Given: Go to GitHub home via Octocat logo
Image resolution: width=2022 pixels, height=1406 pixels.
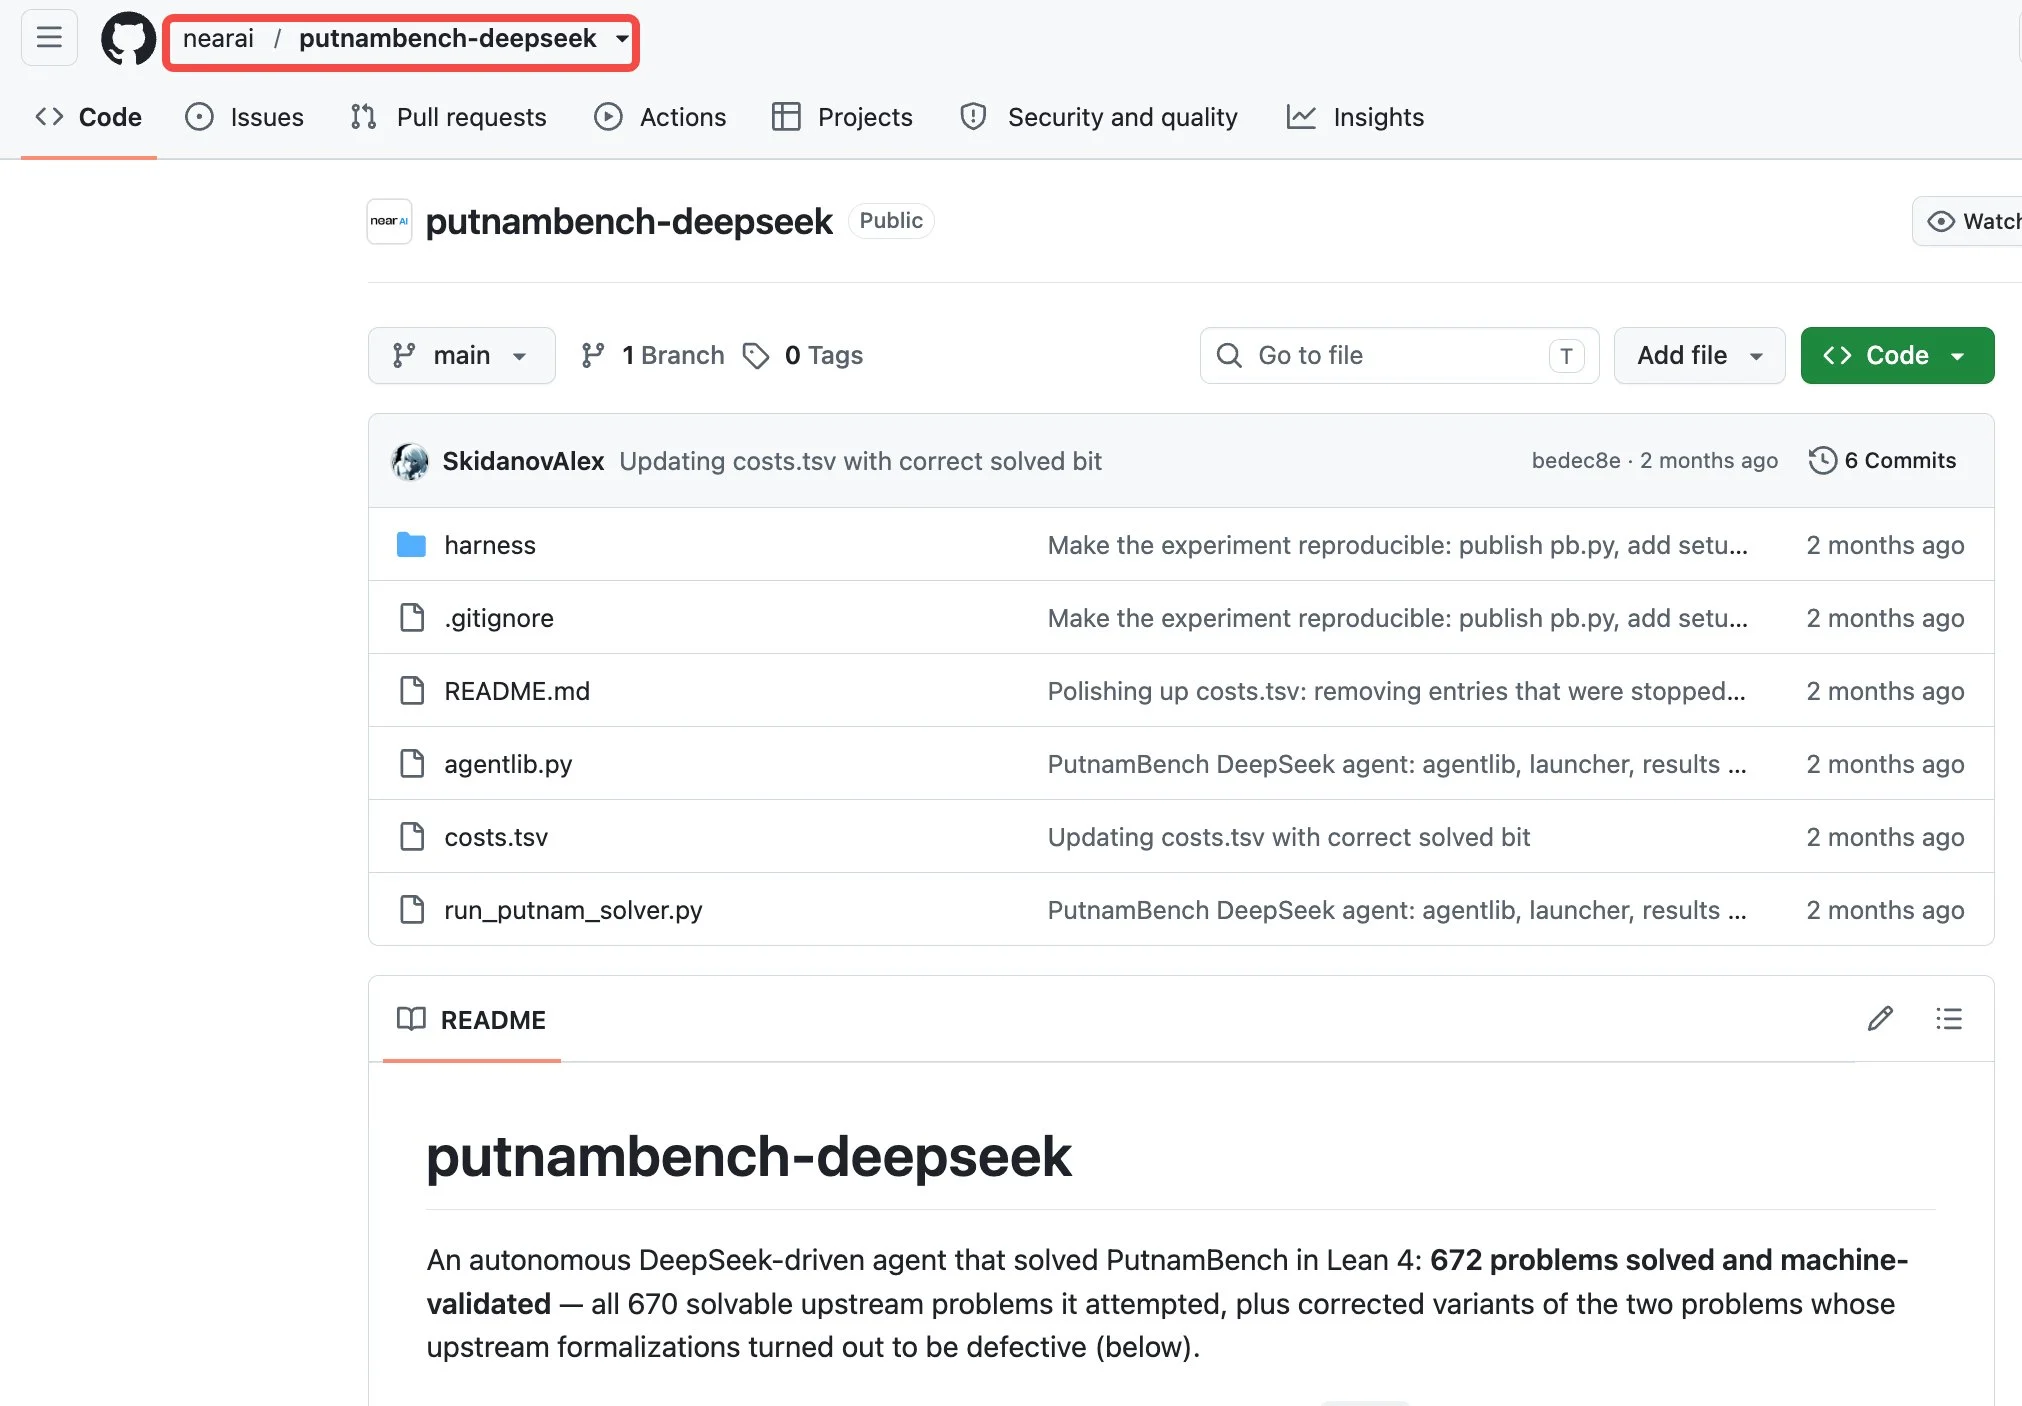Looking at the screenshot, I should (x=128, y=39).
